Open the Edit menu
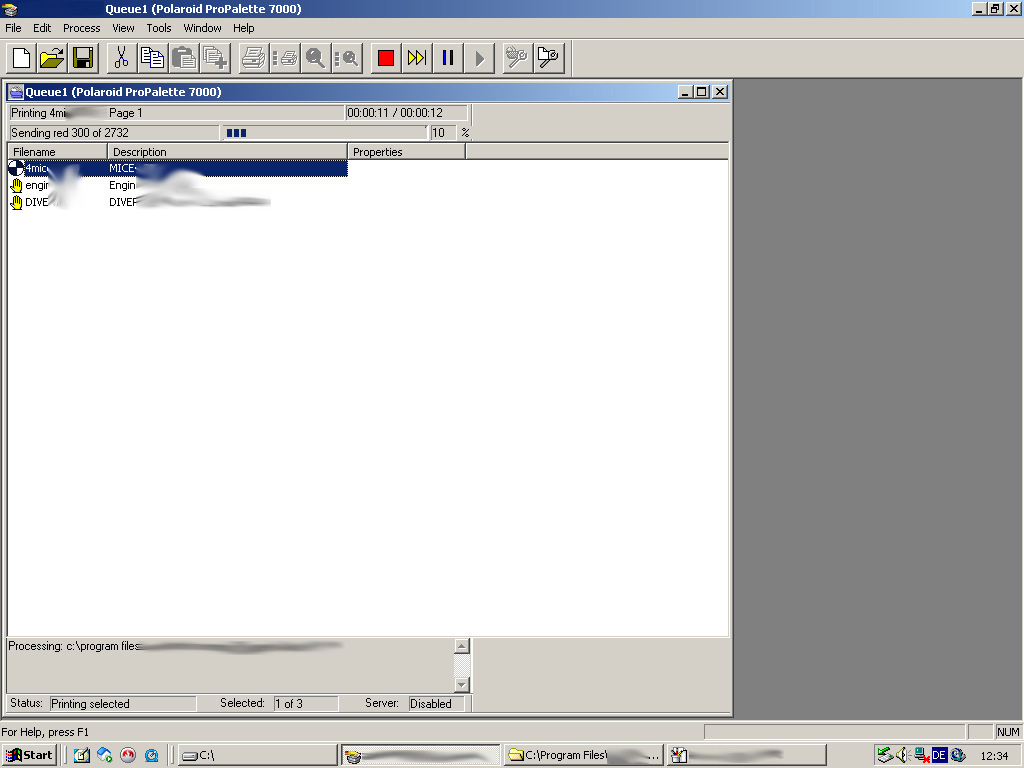 [42, 28]
